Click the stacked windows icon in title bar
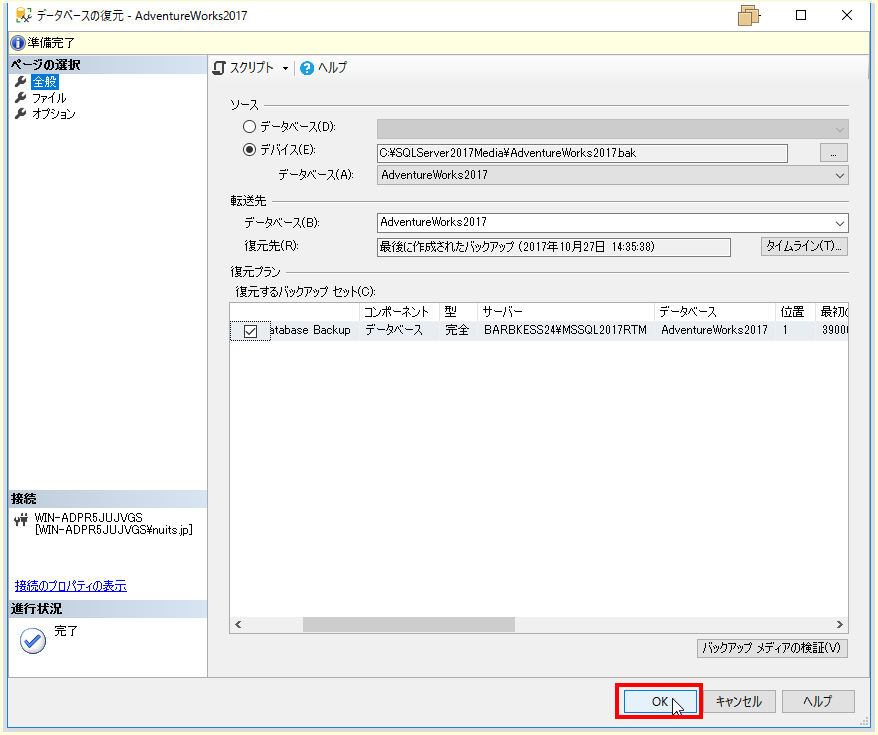The image size is (878, 735). 749,16
